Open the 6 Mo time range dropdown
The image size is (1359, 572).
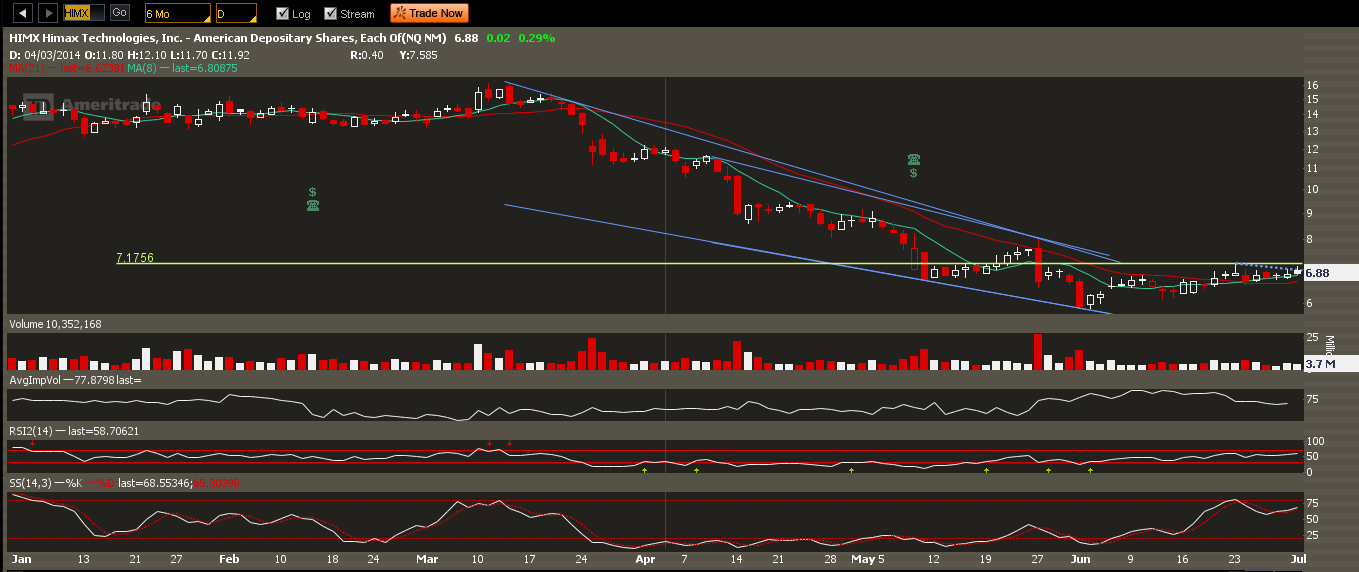tap(177, 14)
